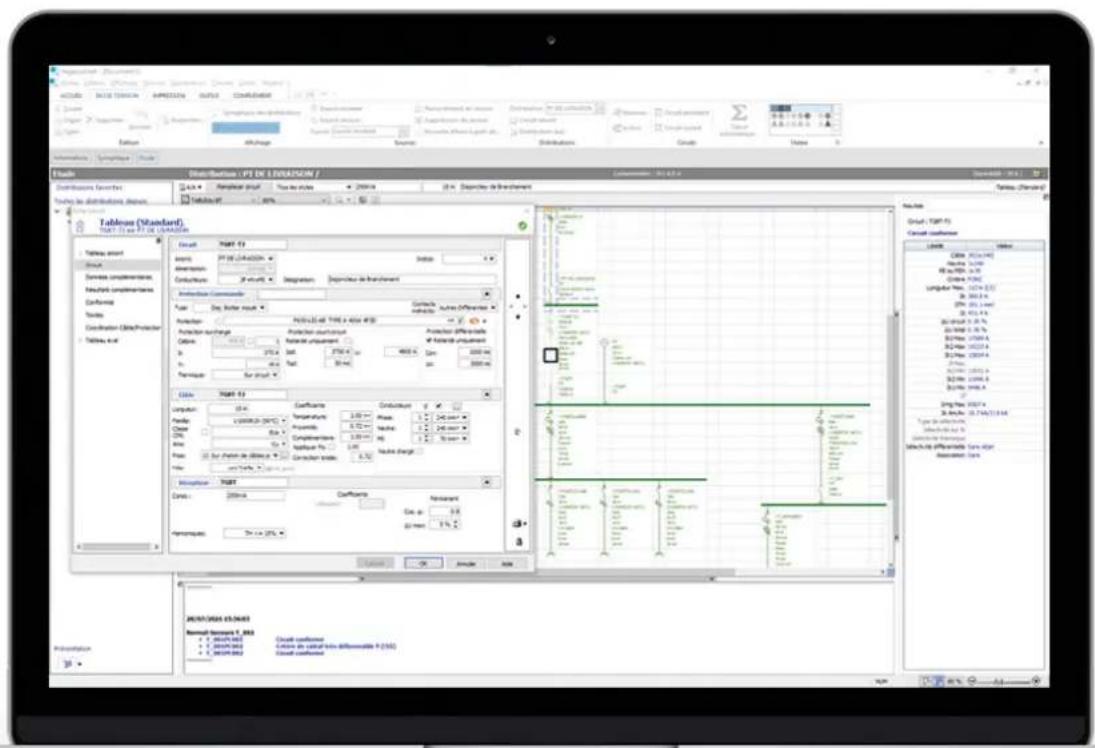Click the Tableau (Standard) dialog title icon
This screenshot has width=1095, height=748.
tap(81, 226)
